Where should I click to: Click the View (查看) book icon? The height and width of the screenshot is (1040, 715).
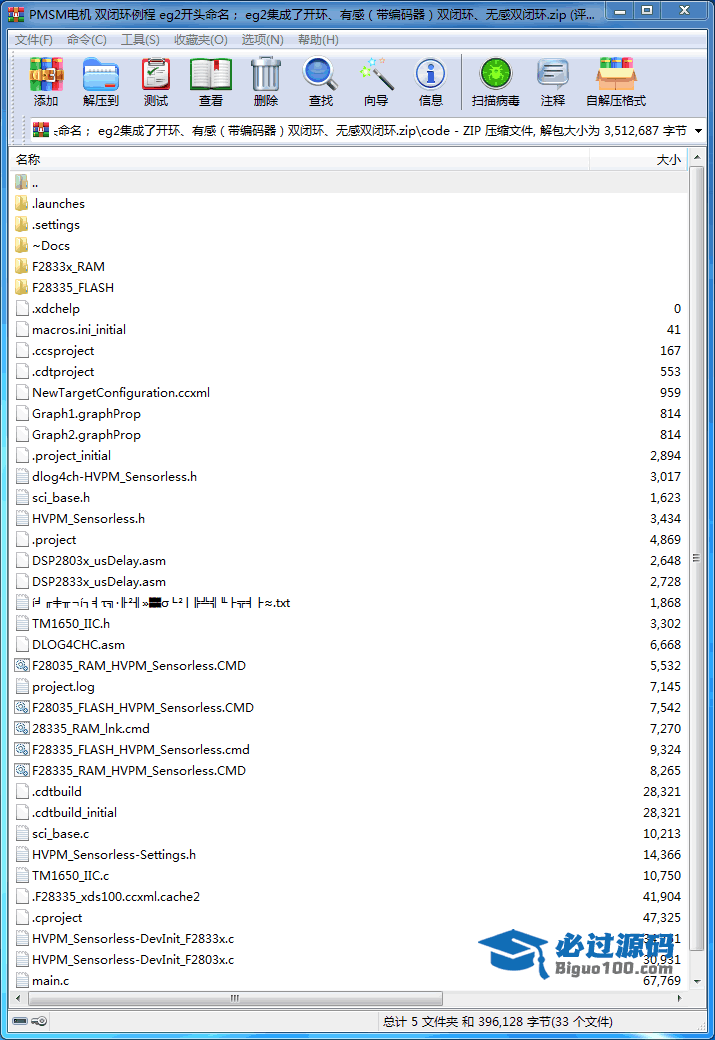[211, 74]
